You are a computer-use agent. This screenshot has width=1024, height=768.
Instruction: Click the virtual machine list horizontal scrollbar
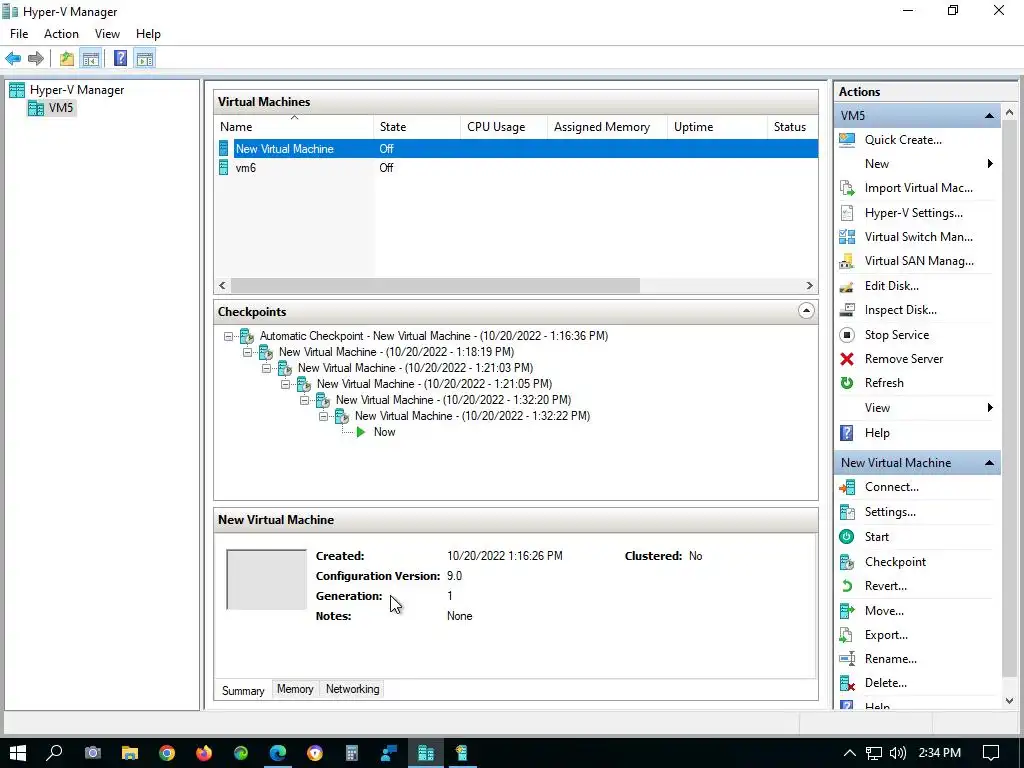[435, 285]
